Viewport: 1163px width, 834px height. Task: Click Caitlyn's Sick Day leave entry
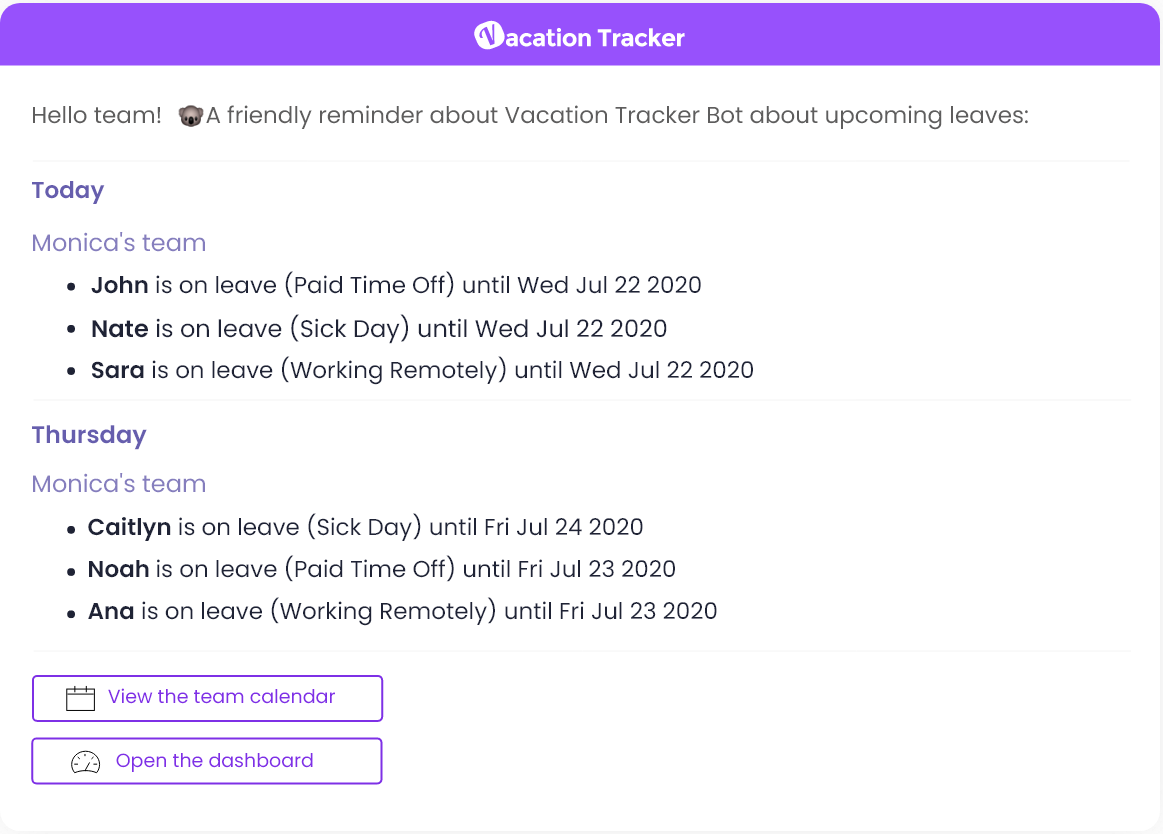(x=365, y=528)
